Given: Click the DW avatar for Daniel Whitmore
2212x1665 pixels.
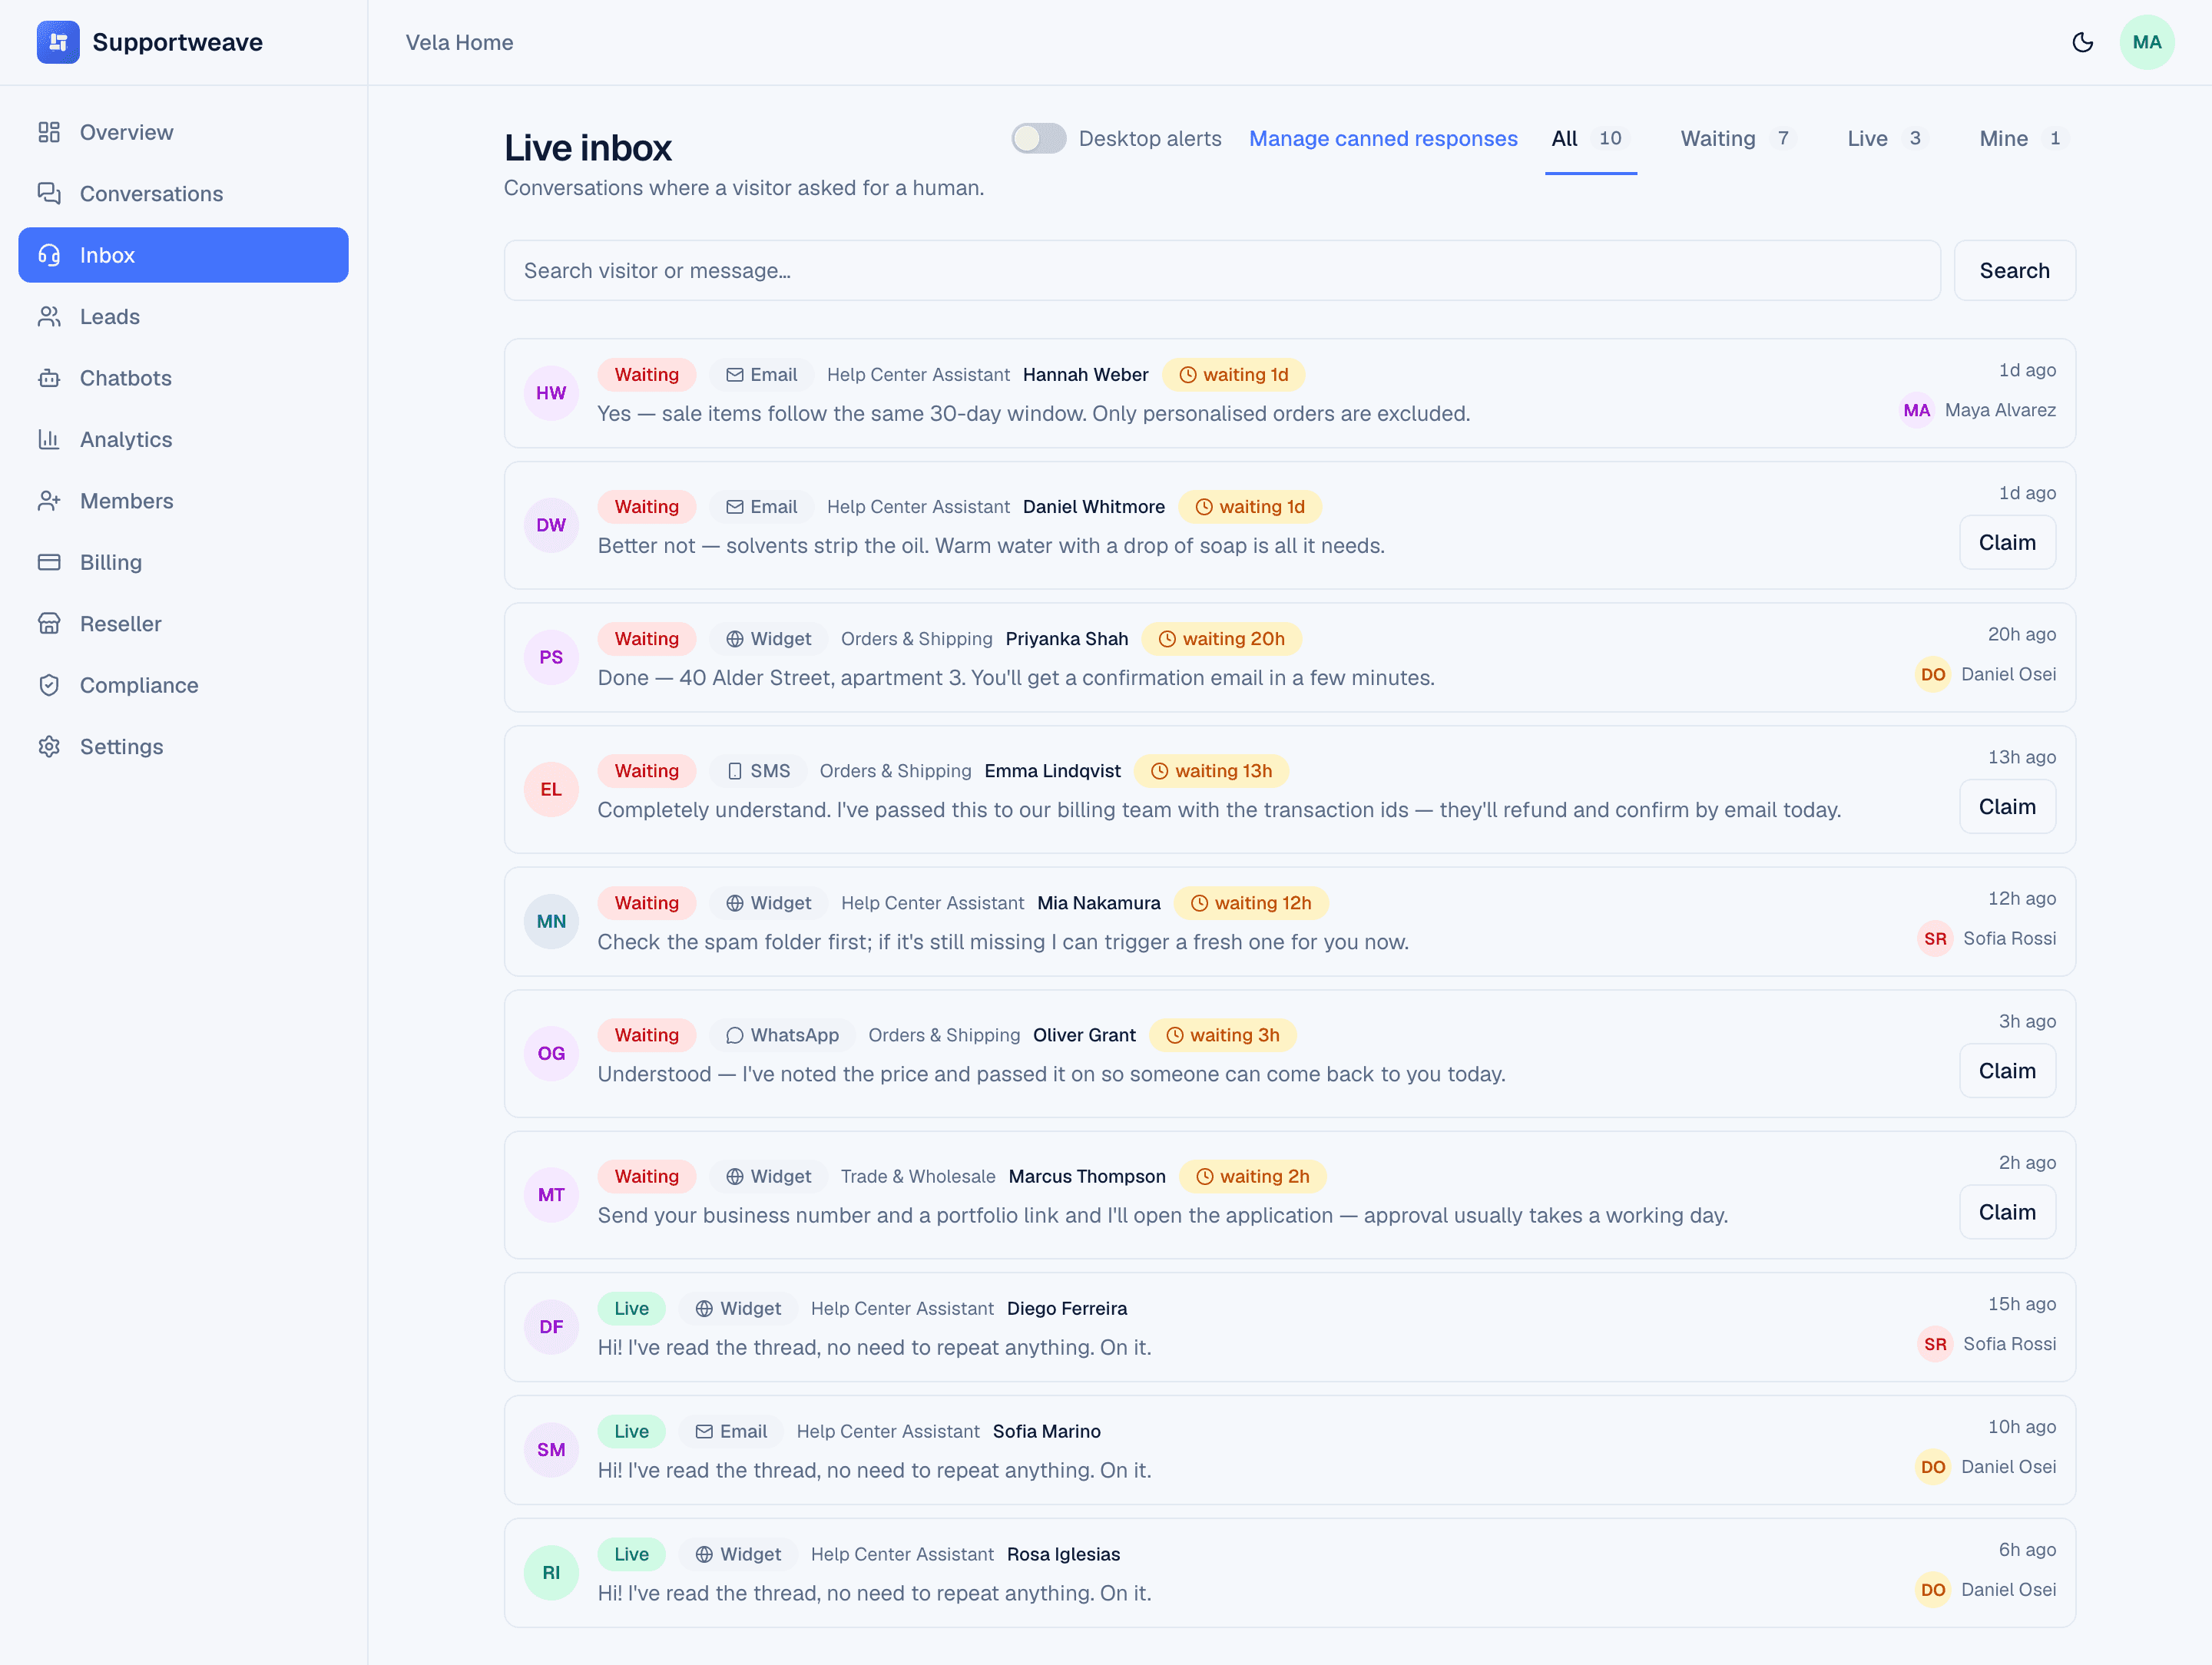Looking at the screenshot, I should [x=551, y=525].
